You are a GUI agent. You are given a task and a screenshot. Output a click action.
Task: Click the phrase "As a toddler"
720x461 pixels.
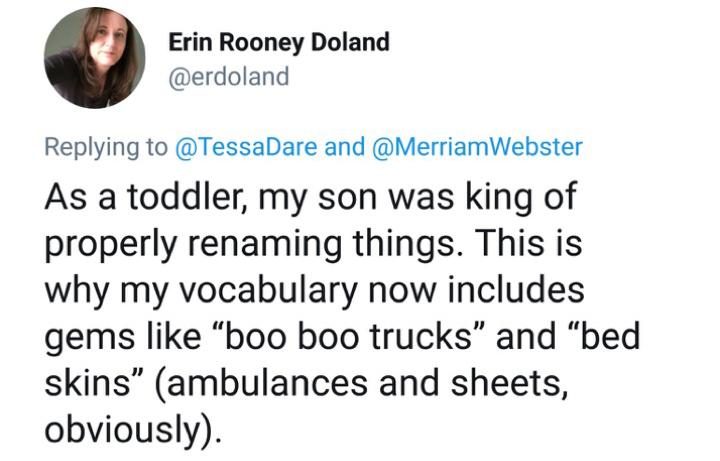click(x=136, y=197)
